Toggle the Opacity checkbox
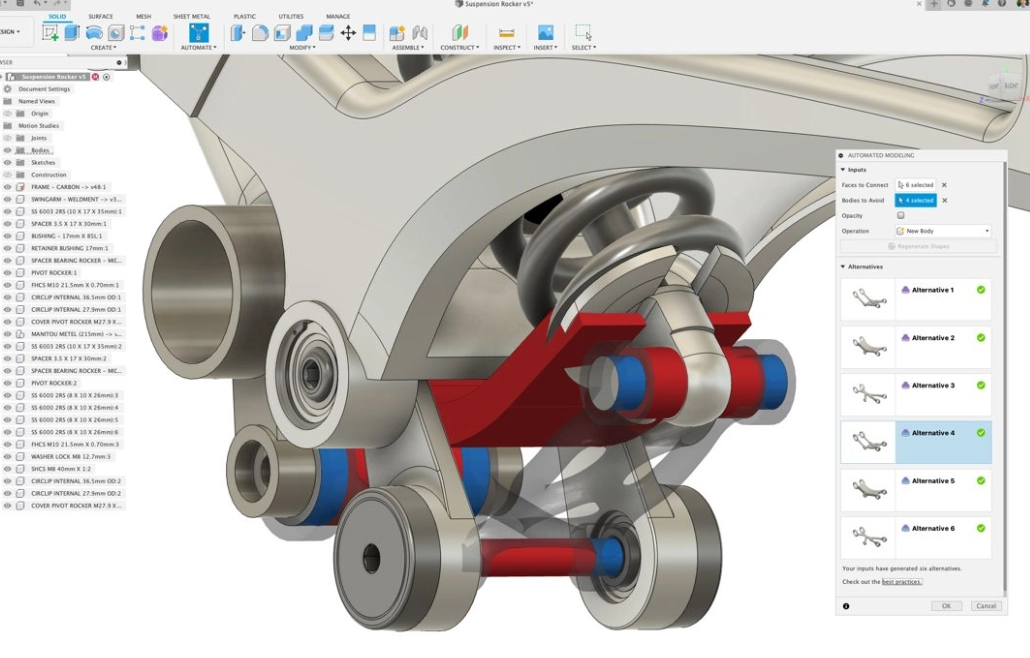This screenshot has width=1030, height=658. (901, 215)
